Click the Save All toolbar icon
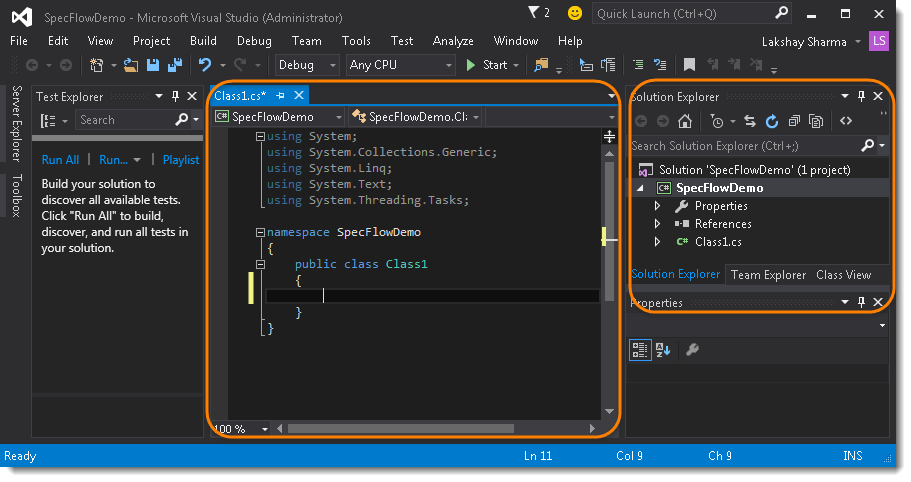This screenshot has width=911, height=482. [x=175, y=65]
